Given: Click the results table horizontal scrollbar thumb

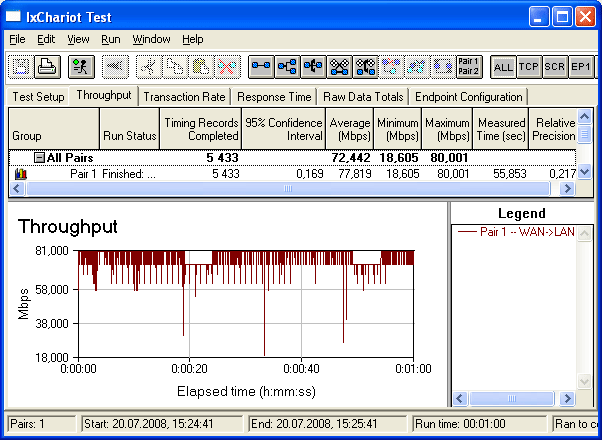Looking at the screenshot, I should [288, 189].
